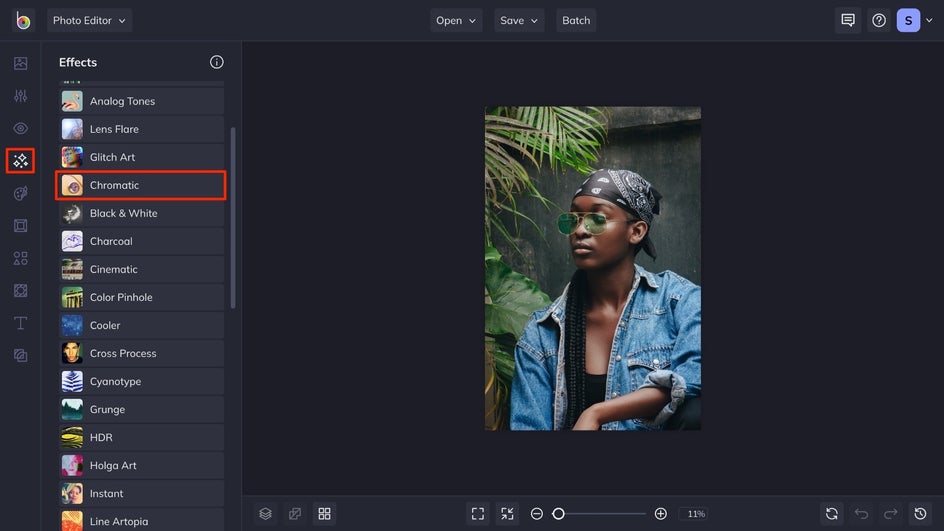Click the zoom out minus icon
Viewport: 944px width, 531px height.
pyautogui.click(x=536, y=514)
